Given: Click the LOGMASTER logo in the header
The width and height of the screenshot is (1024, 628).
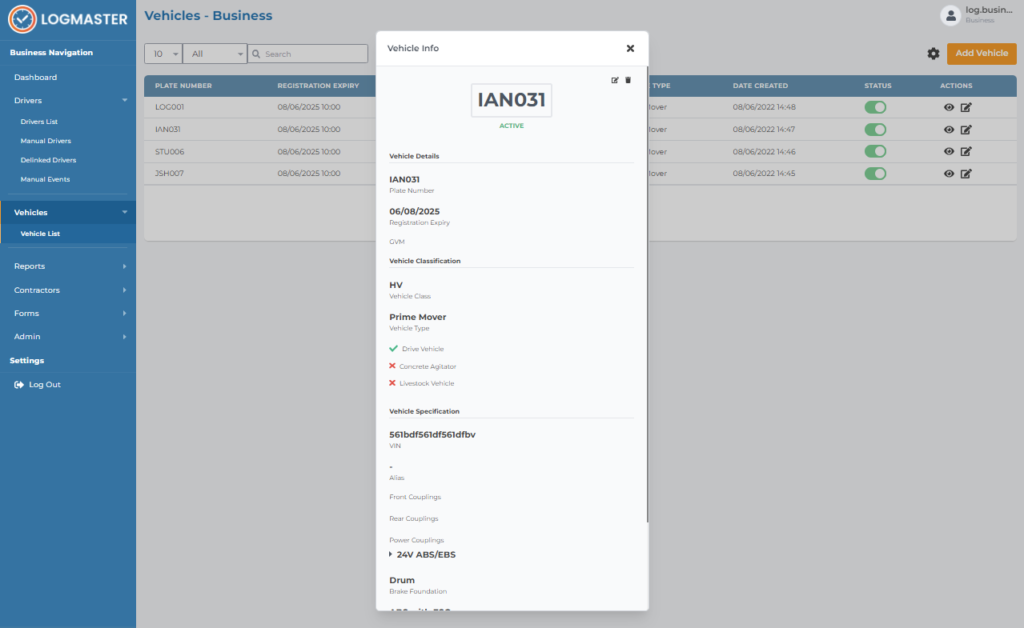Looking at the screenshot, I should (x=67, y=19).
